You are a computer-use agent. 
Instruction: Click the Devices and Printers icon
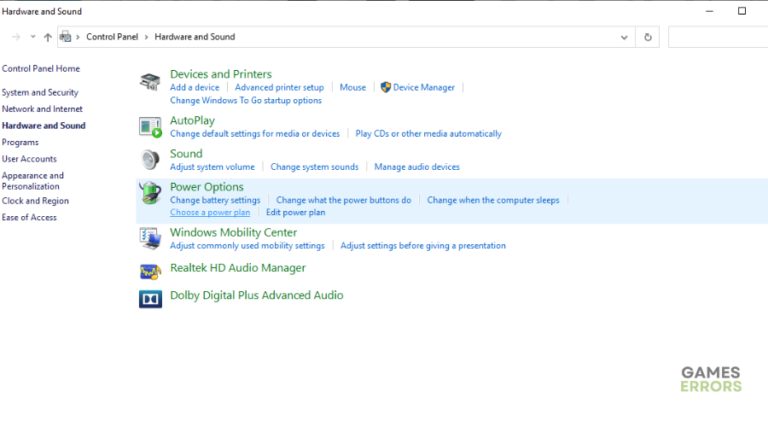(x=150, y=81)
